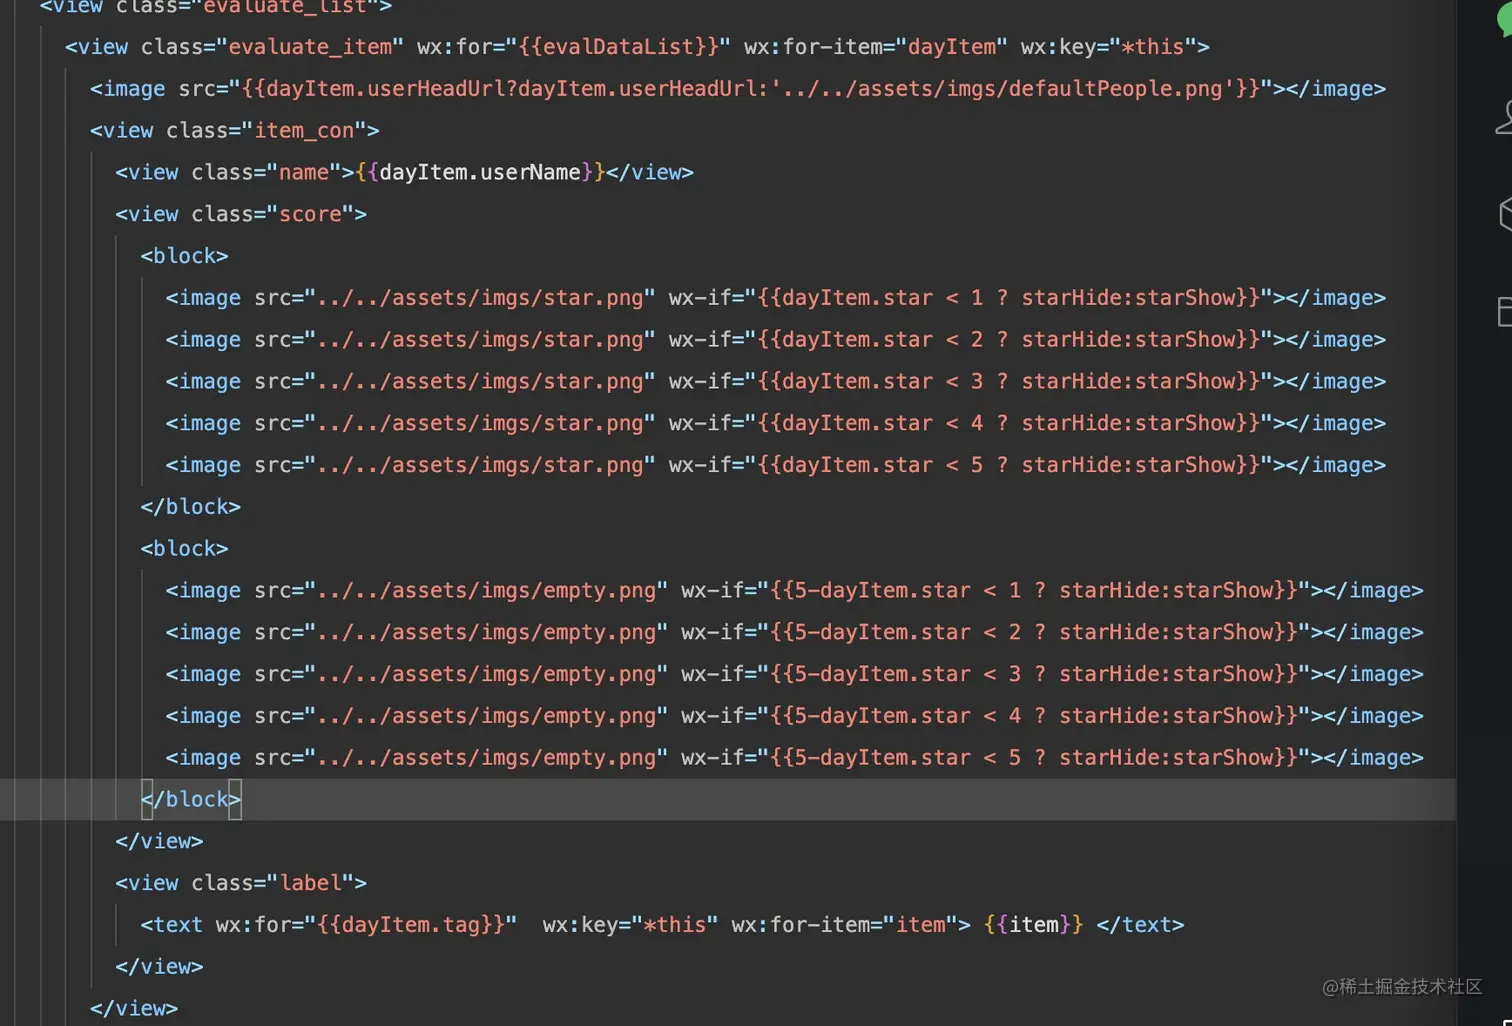Viewport: 1512px width, 1026px height.
Task: Click the wx:for-item="dayItem" attribute
Action: [x=876, y=47]
